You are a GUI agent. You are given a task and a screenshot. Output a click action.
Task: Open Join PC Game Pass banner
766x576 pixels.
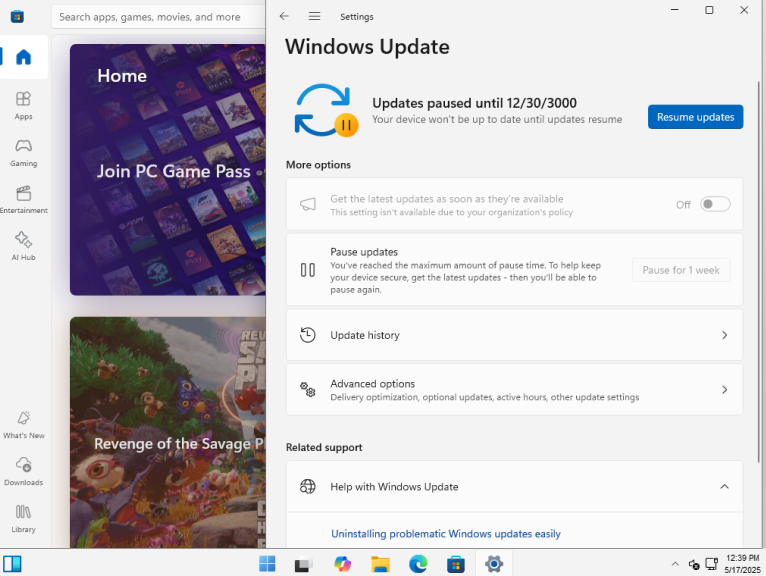[x=168, y=170]
